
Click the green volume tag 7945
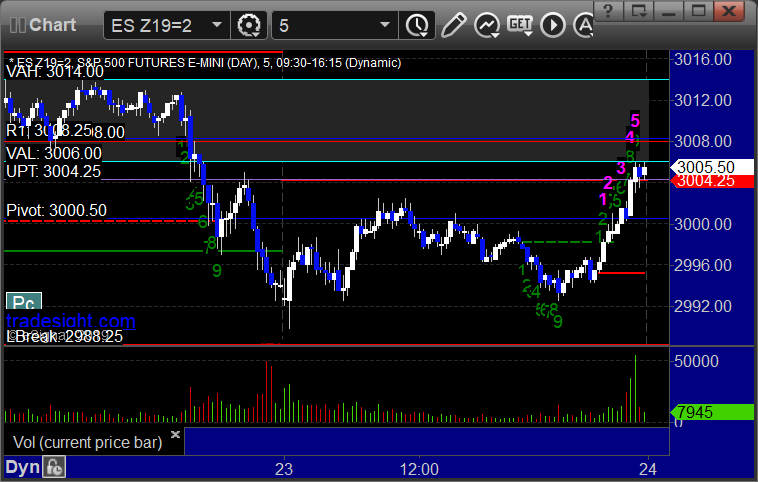(712, 412)
